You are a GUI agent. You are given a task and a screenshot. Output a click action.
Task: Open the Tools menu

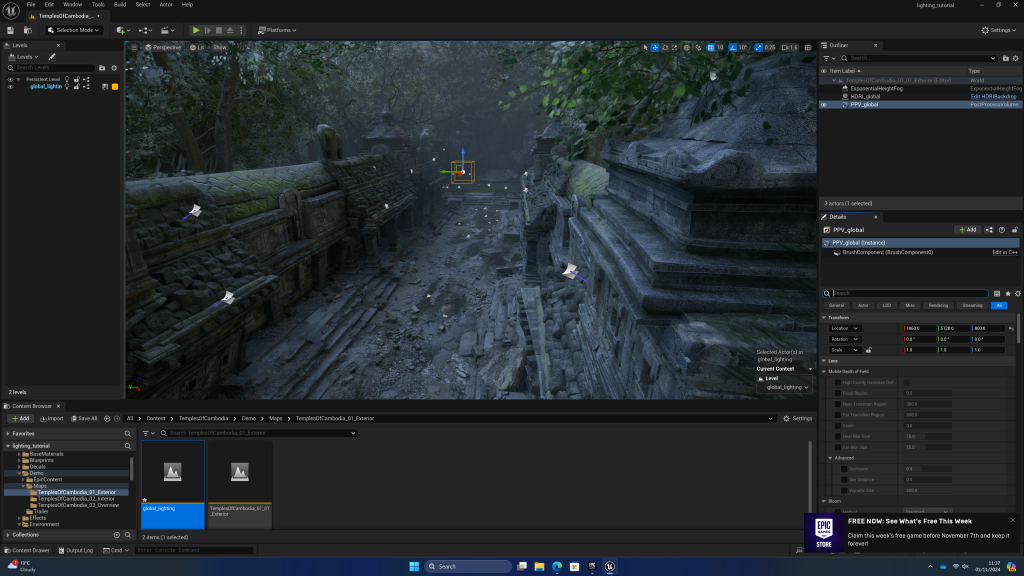tap(98, 5)
